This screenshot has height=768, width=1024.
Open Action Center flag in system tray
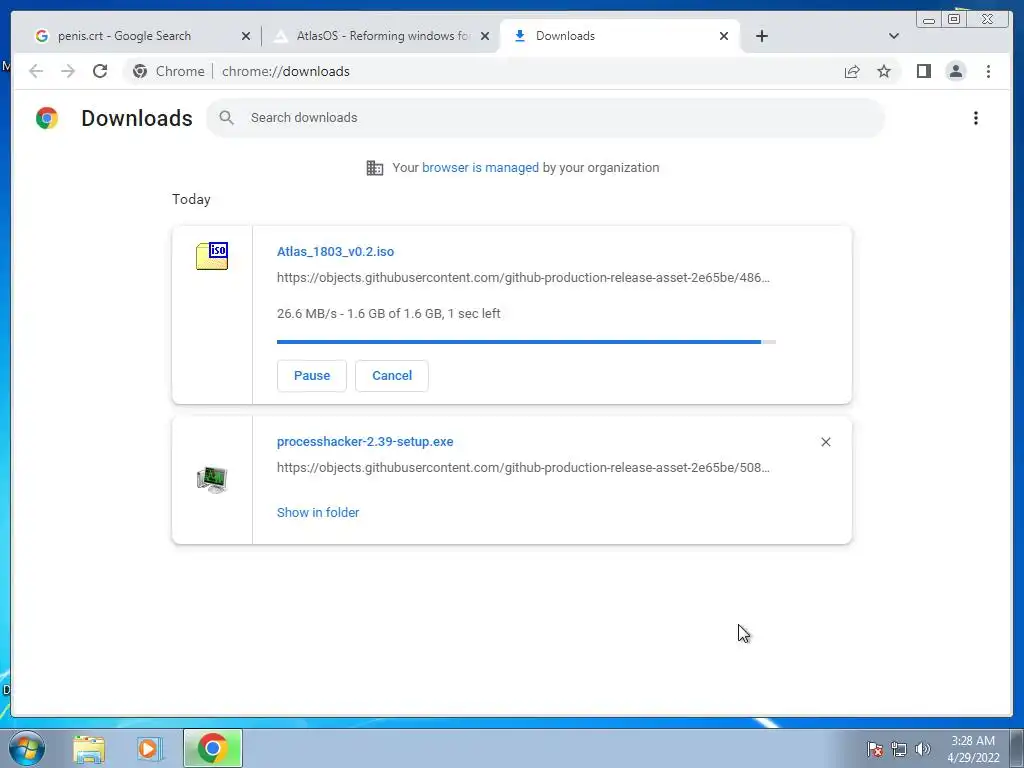pyautogui.click(x=875, y=749)
